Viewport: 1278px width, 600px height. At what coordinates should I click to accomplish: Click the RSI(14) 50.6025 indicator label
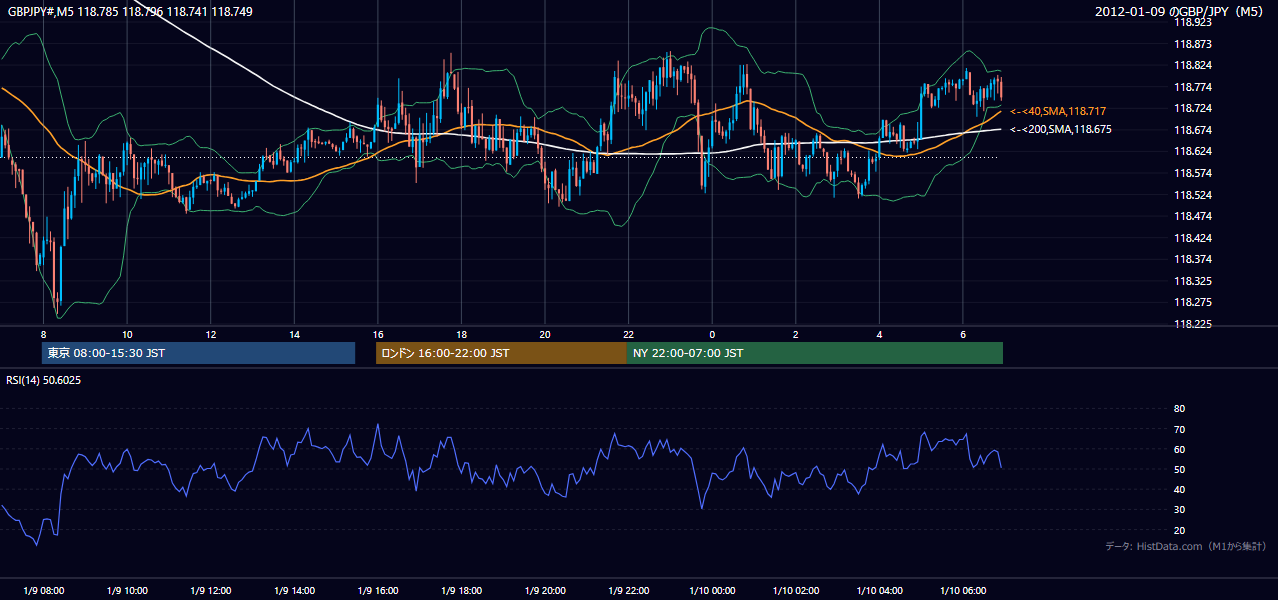(44, 380)
